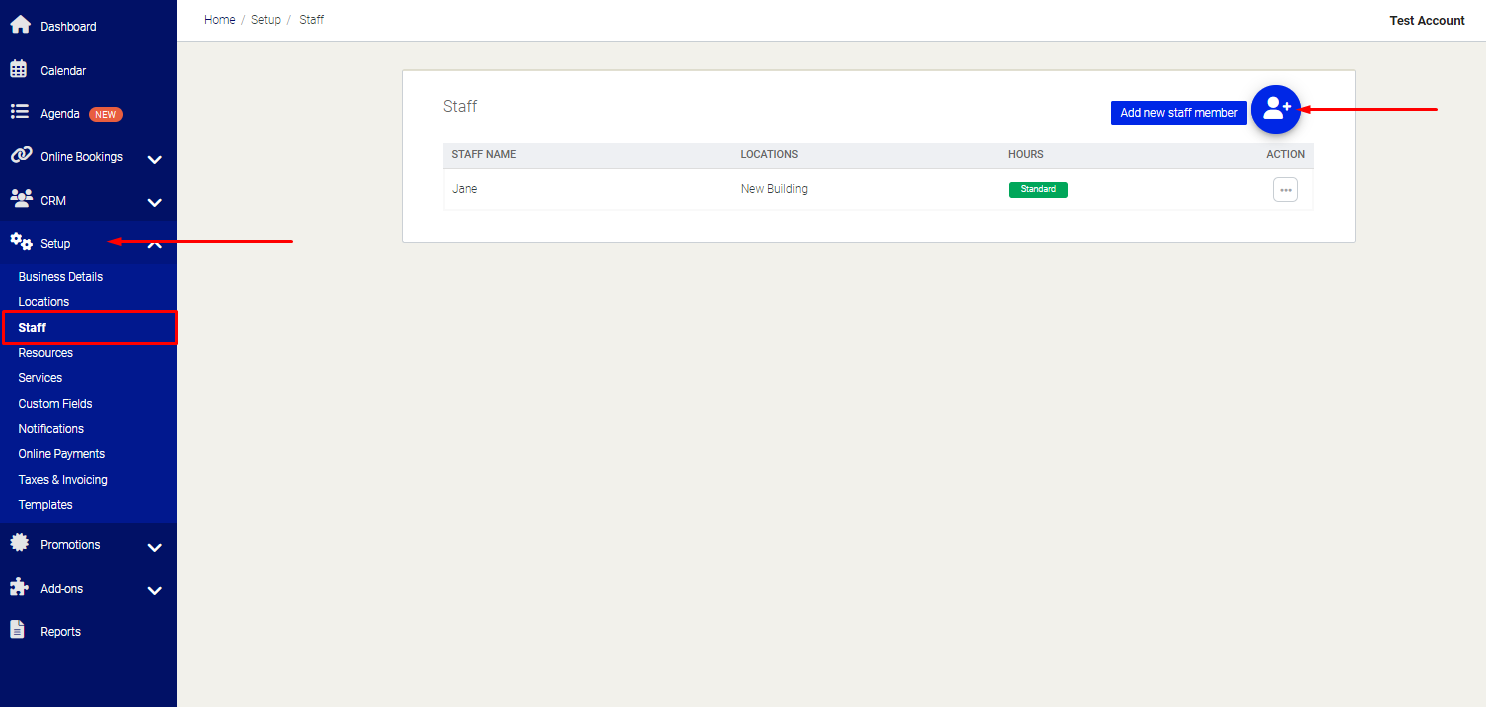Click the Online Bookings link icon

[20, 156]
